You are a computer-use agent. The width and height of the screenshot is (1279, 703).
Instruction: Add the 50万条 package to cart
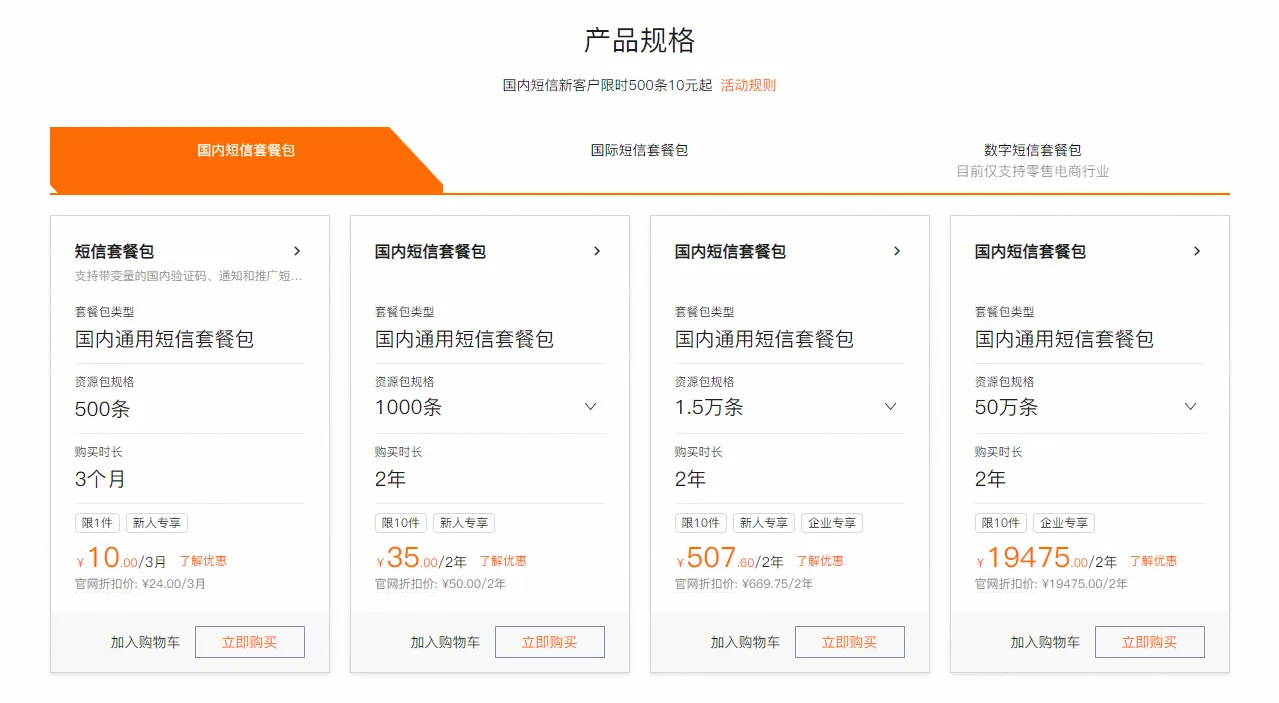point(1045,642)
